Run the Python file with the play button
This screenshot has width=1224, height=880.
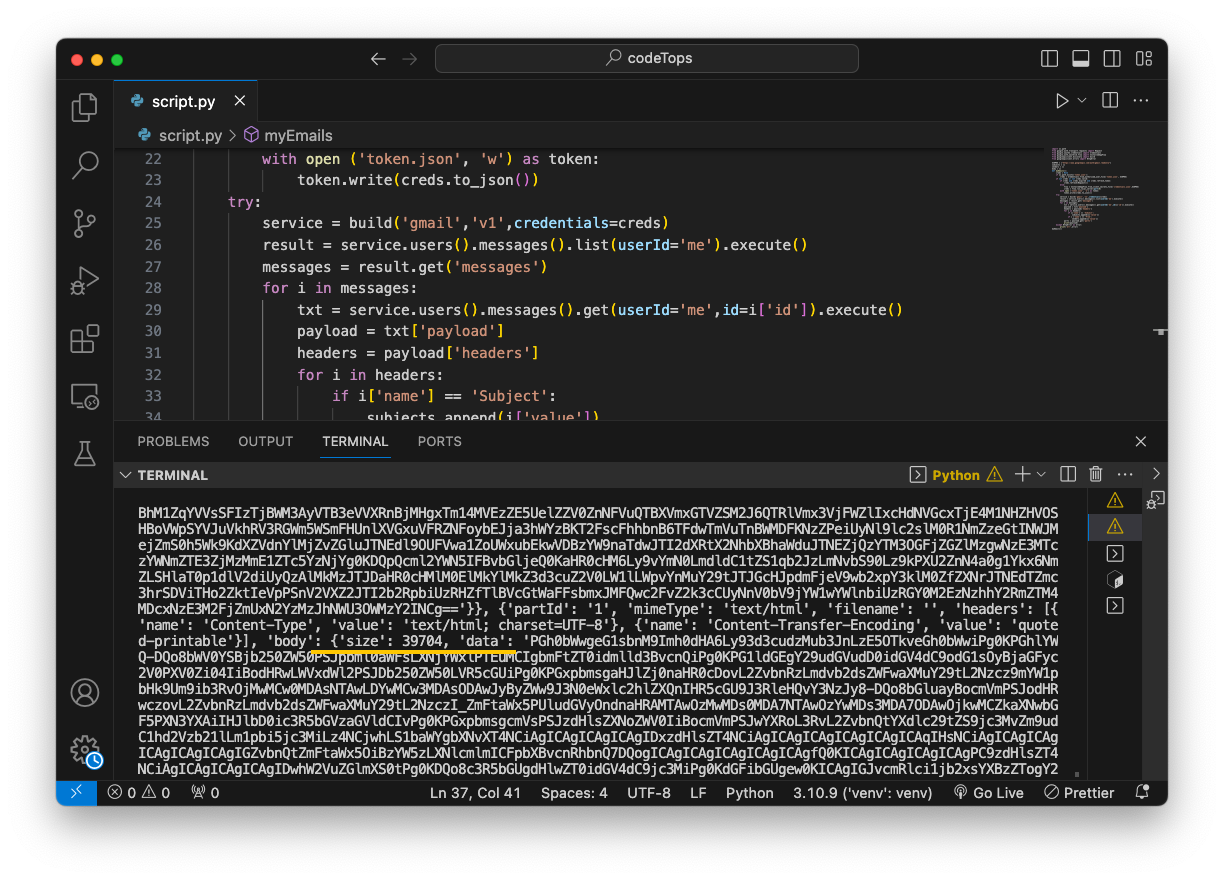coord(1062,101)
